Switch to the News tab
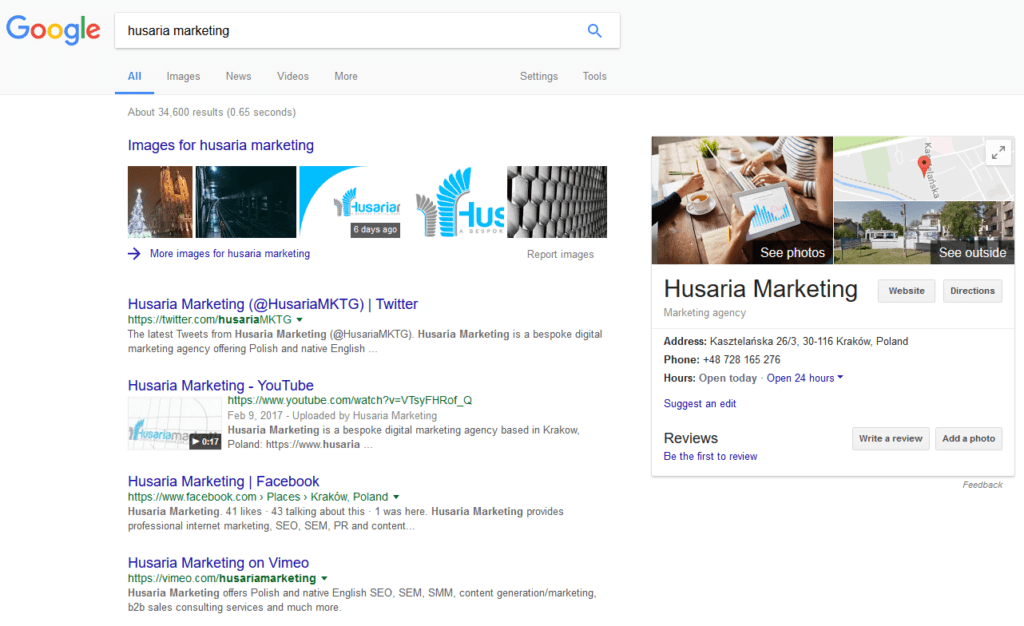This screenshot has width=1024, height=626. 238,76
